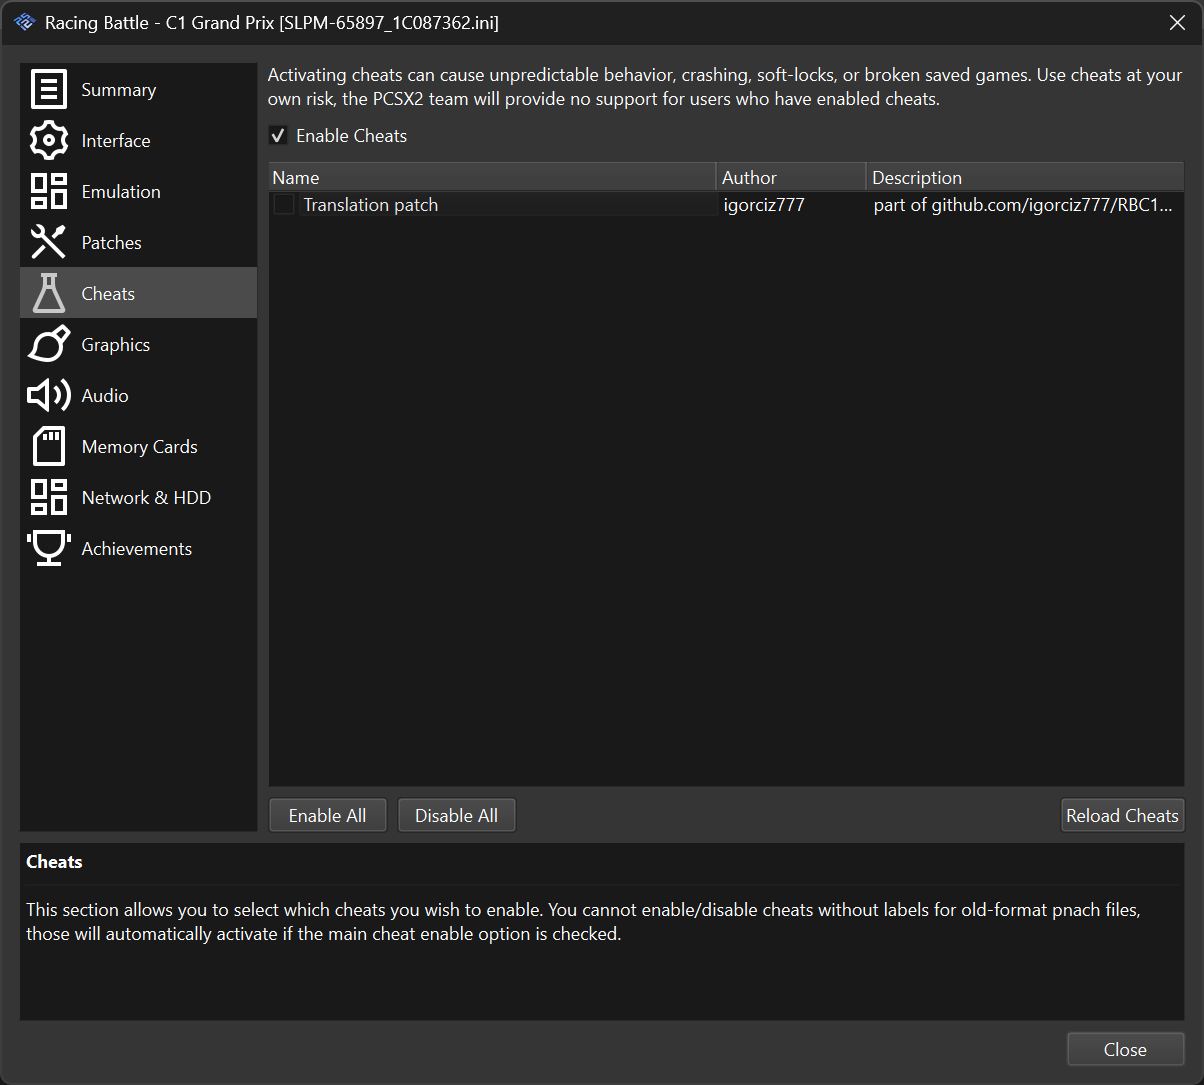The width and height of the screenshot is (1204, 1085).
Task: Click the Description column header
Action: [1024, 177]
